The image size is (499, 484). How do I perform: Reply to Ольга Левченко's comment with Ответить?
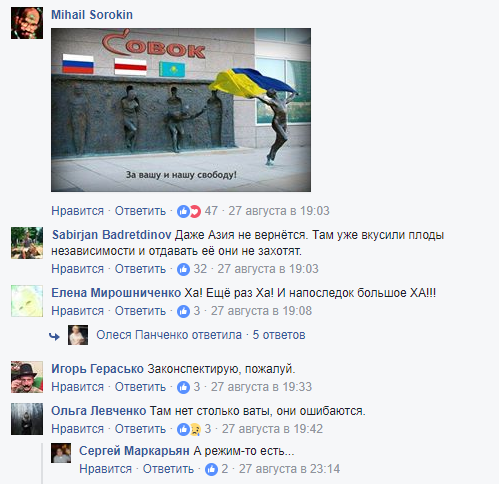(x=140, y=429)
